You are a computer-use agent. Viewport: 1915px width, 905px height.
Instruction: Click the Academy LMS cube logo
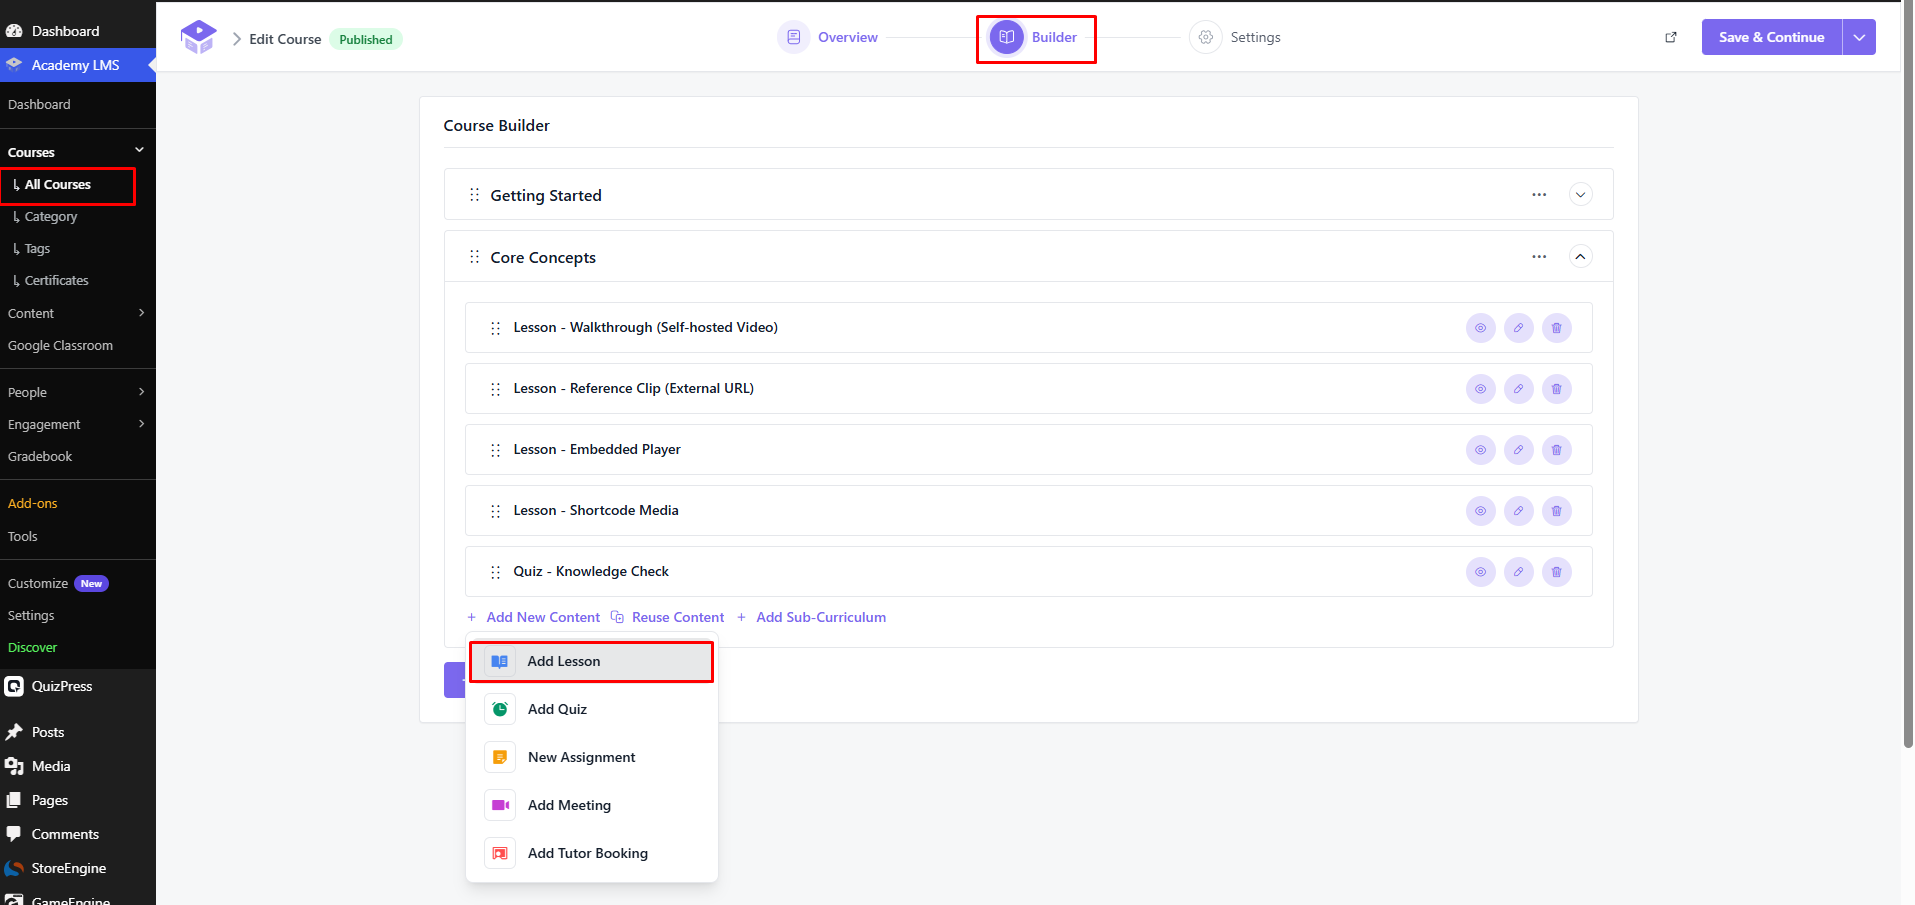198,37
